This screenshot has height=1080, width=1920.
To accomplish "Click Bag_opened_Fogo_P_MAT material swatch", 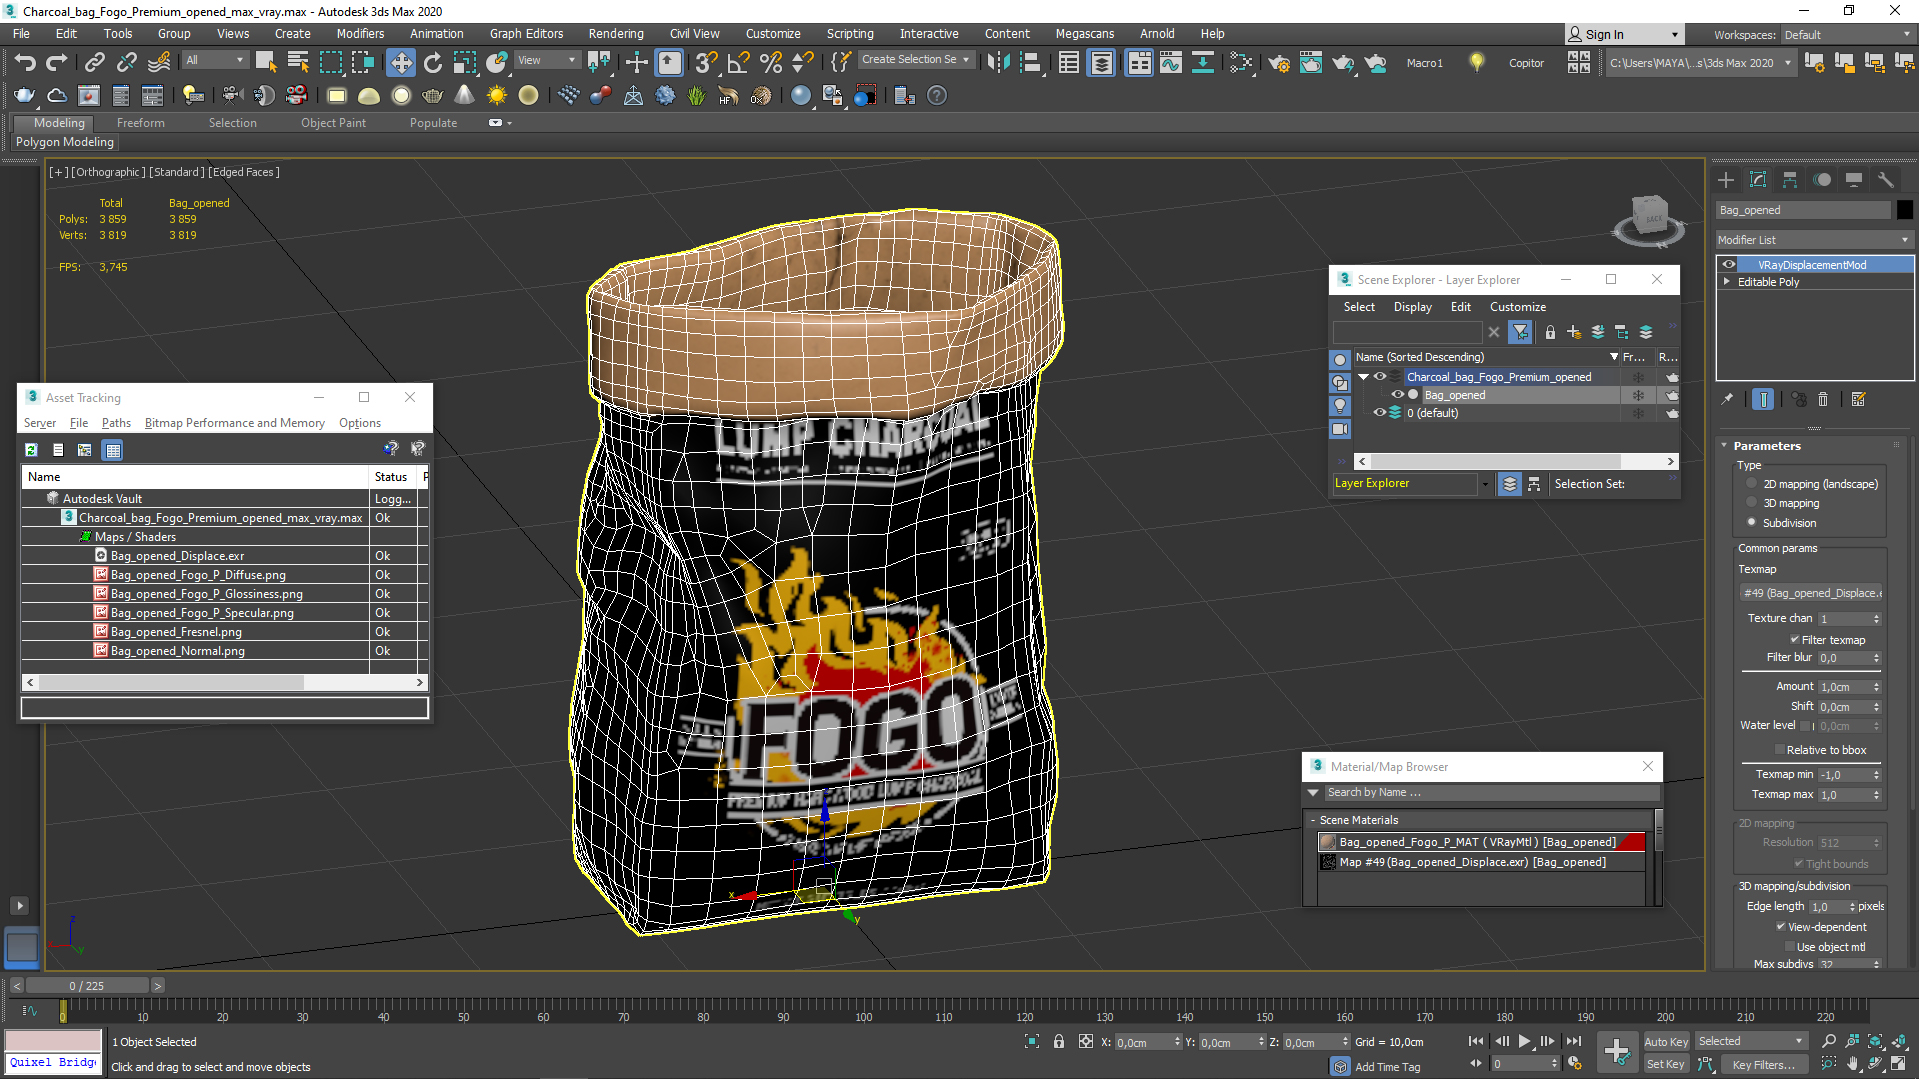I will (x=1325, y=841).
